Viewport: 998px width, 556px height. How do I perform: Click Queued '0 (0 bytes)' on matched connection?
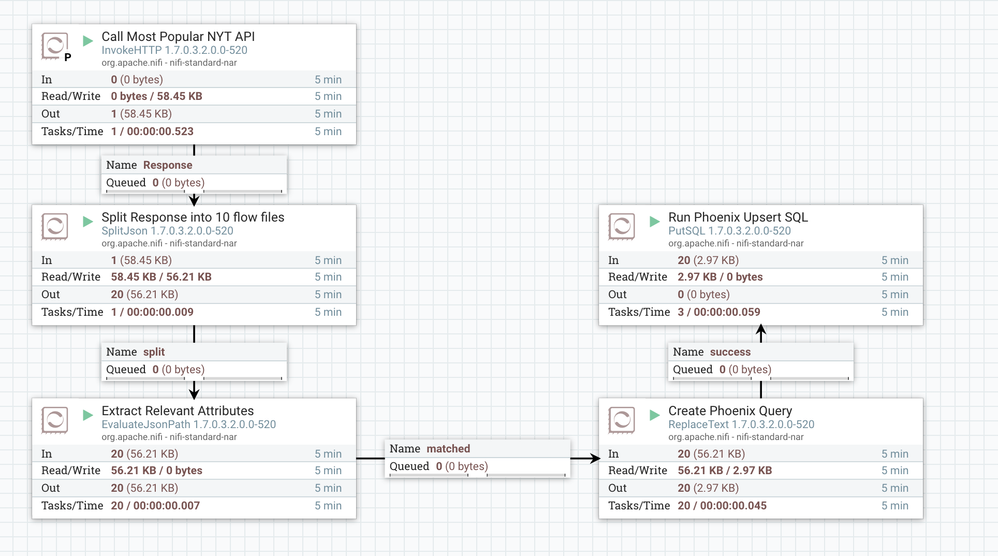pyautogui.click(x=462, y=466)
